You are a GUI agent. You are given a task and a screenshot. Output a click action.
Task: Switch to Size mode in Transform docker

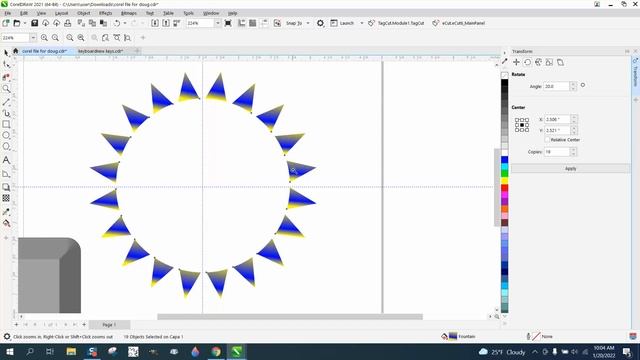pos(549,62)
